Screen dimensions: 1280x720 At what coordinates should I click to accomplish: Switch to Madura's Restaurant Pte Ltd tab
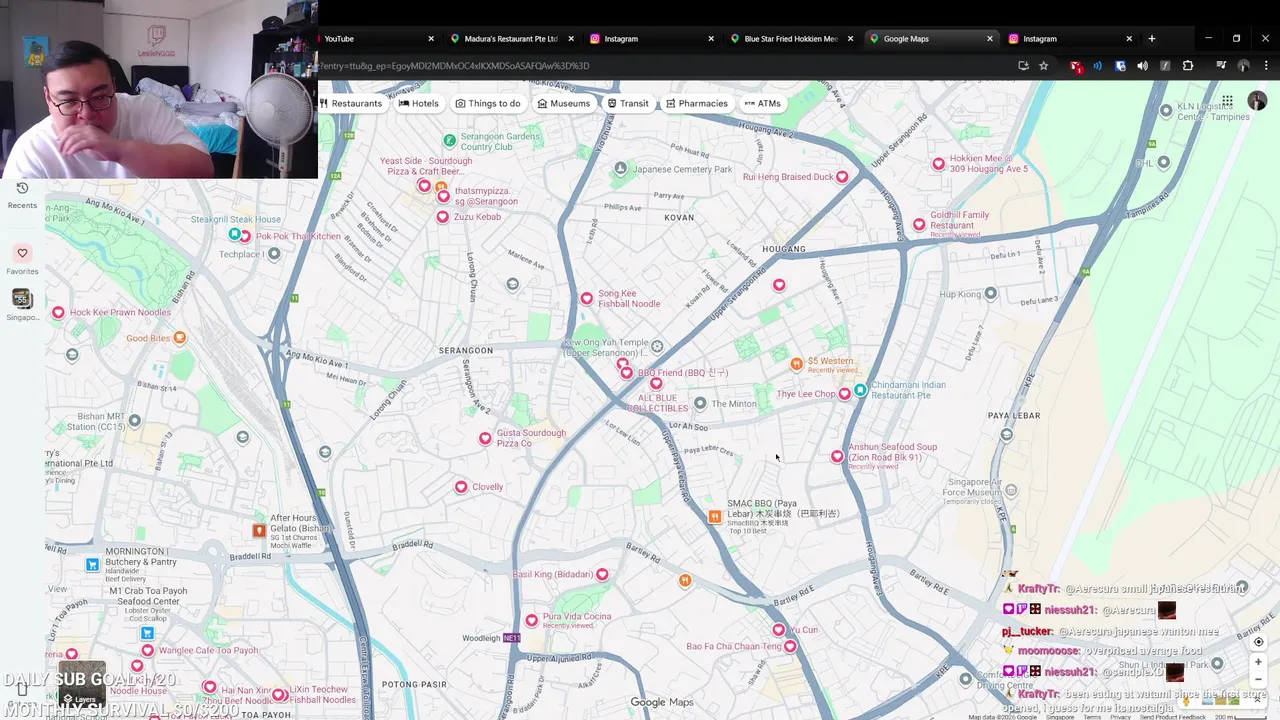(510, 38)
